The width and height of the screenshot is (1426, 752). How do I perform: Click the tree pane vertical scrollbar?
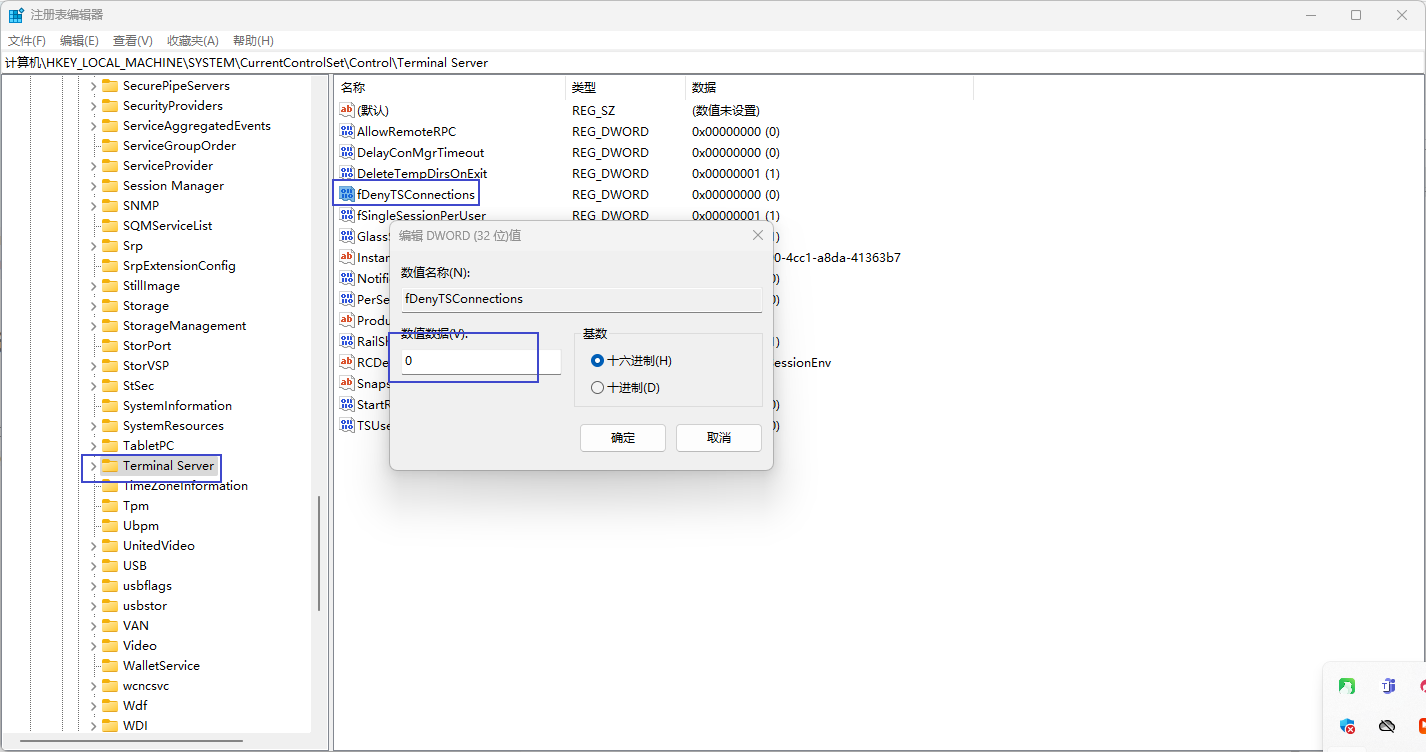319,552
